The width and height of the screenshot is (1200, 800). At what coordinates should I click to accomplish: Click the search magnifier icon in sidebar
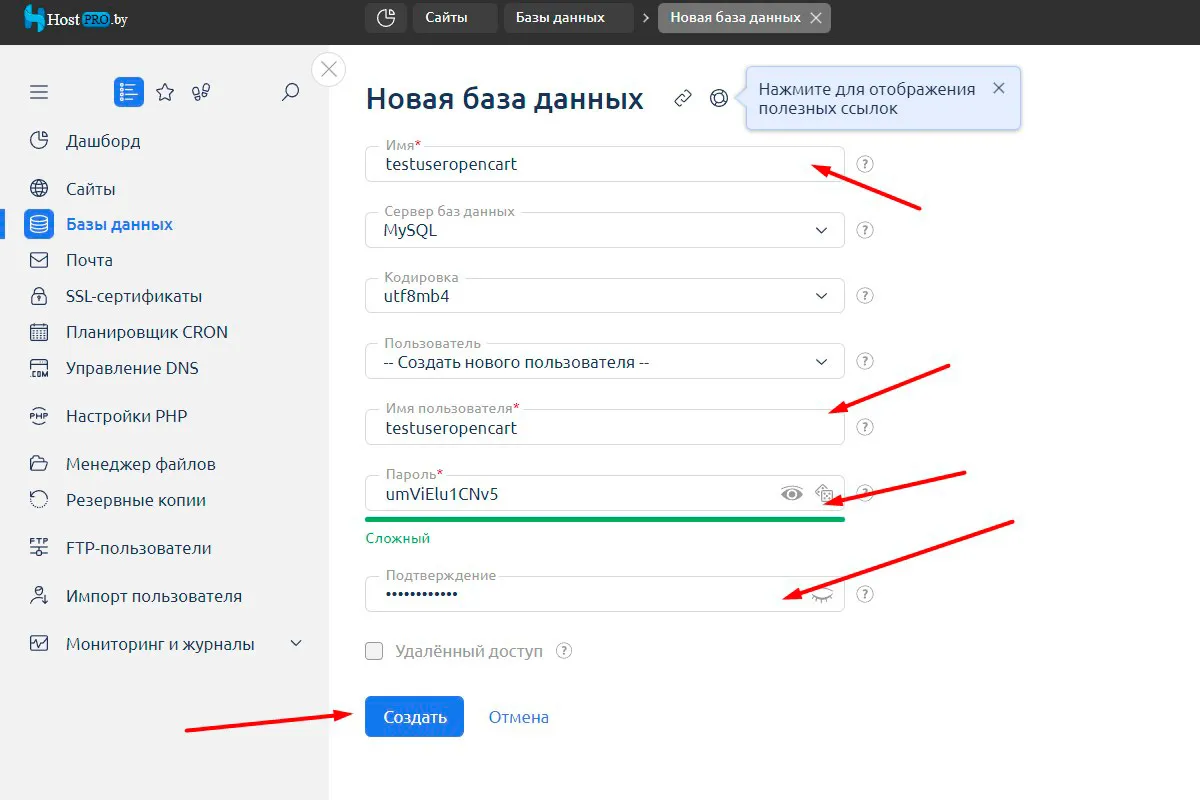(290, 92)
